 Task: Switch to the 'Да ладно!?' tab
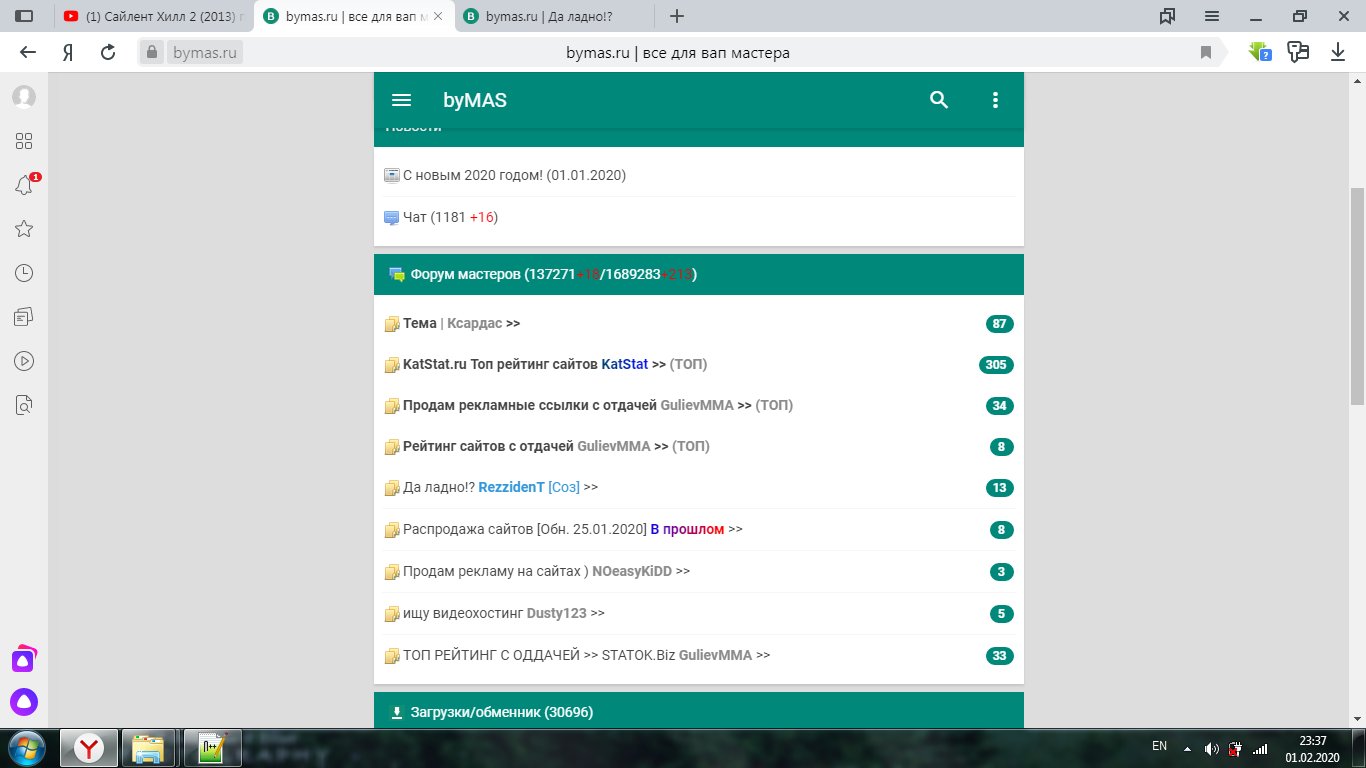(550, 17)
